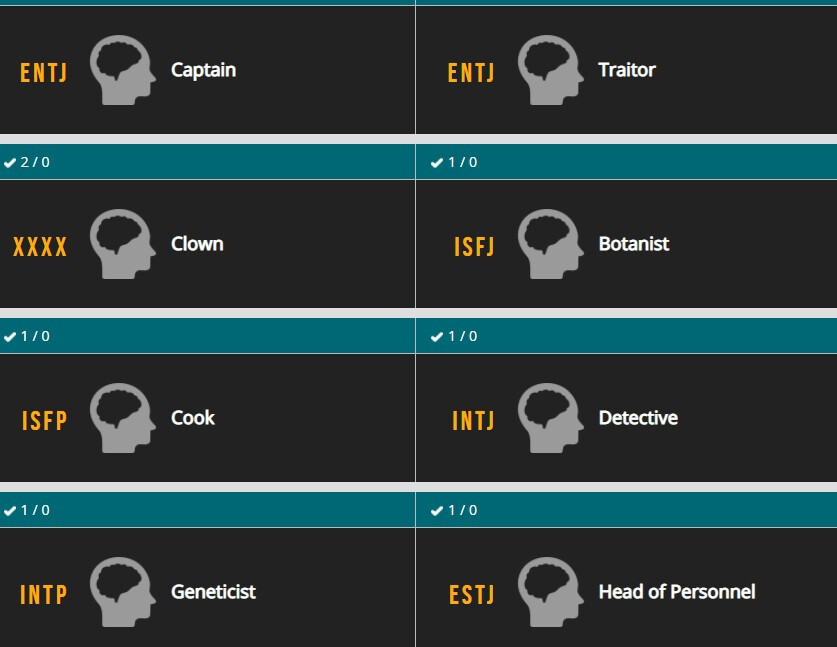Click the checkmark vote 1 / 0 above Botanist
Image resolution: width=837 pixels, height=647 pixels.
[454, 162]
